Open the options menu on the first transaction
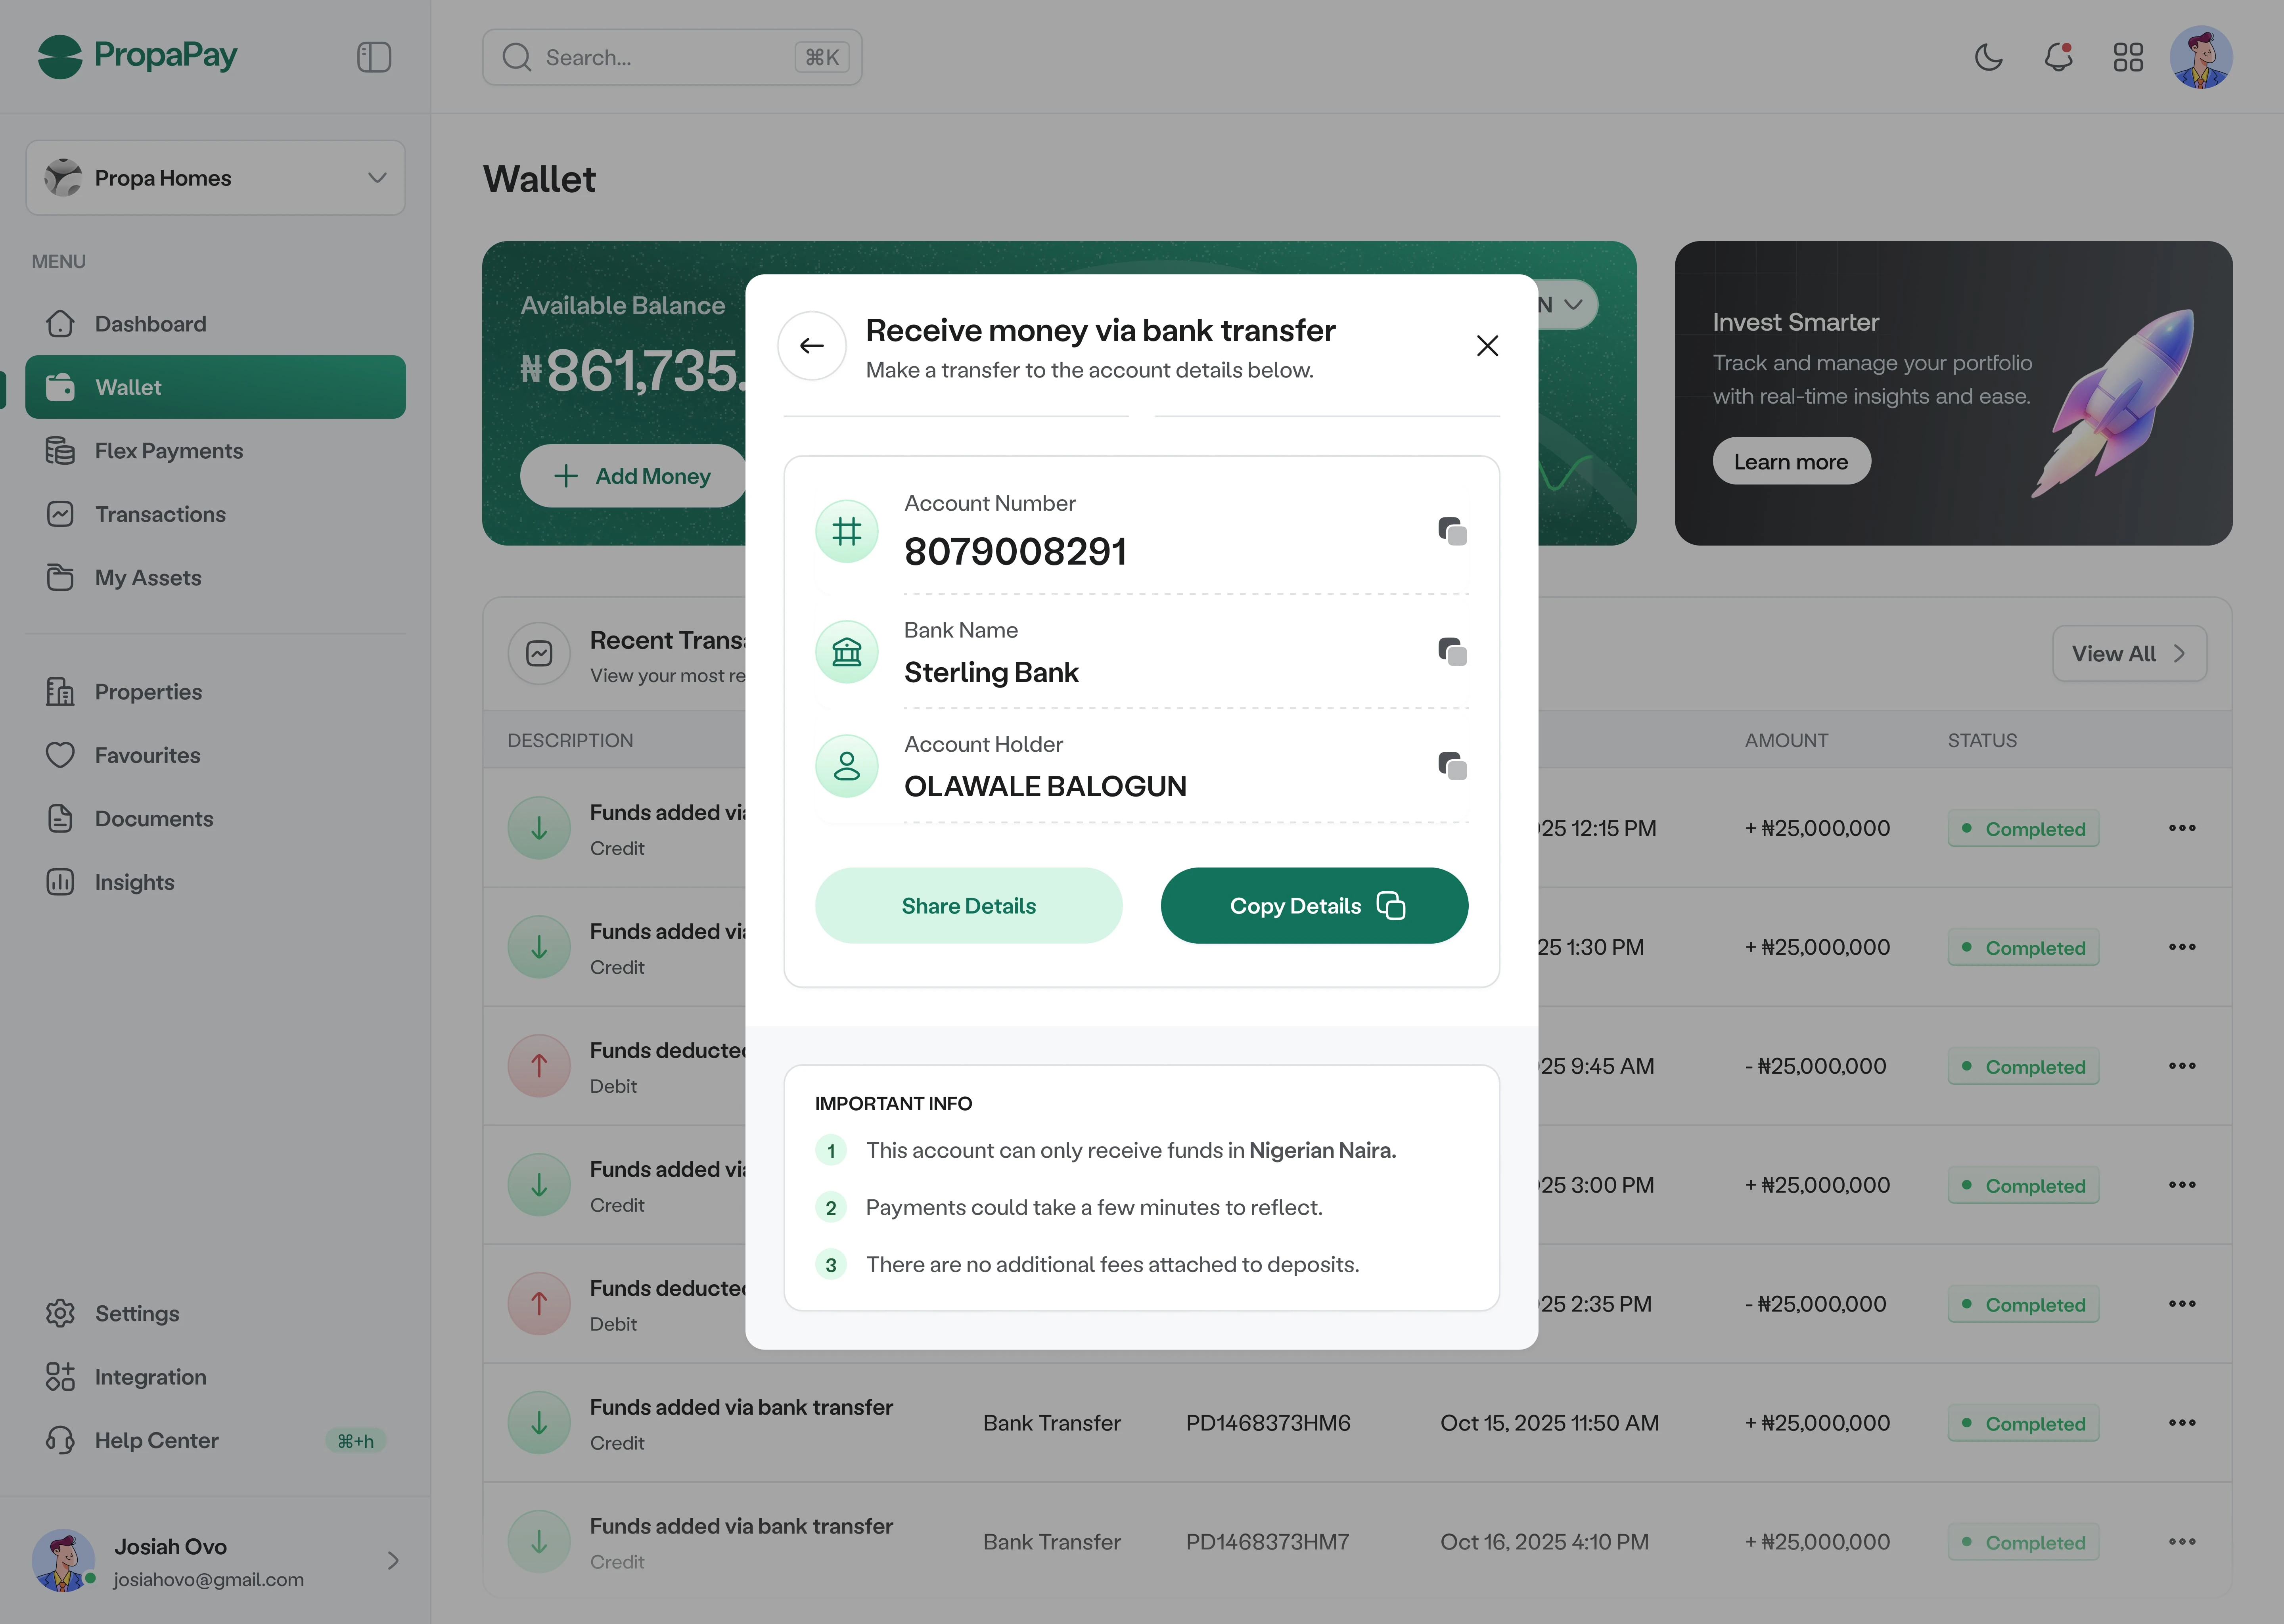The height and width of the screenshot is (1624, 2284). click(2182, 828)
